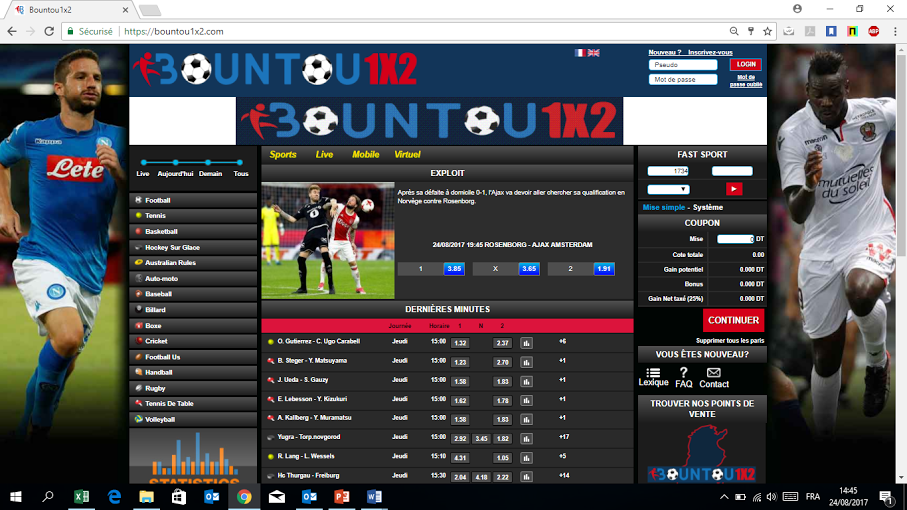Select the Demain time filter dot

(x=209, y=162)
